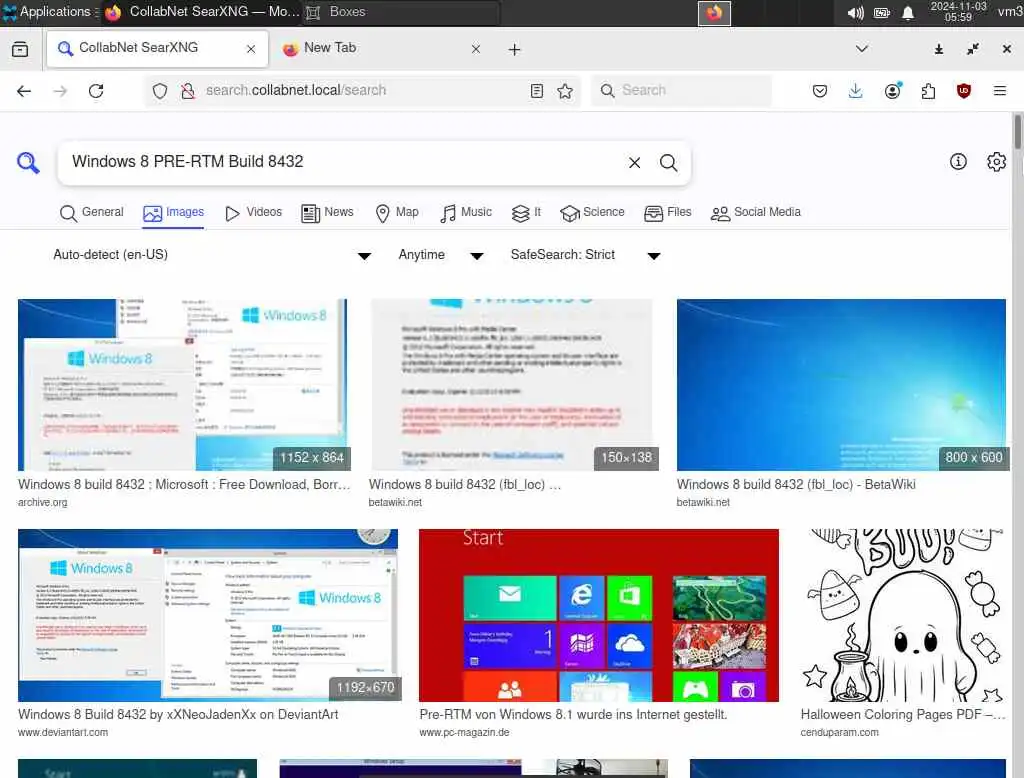Viewport: 1024px width, 778px height.
Task: Switch to the Videos category
Action: [253, 212]
